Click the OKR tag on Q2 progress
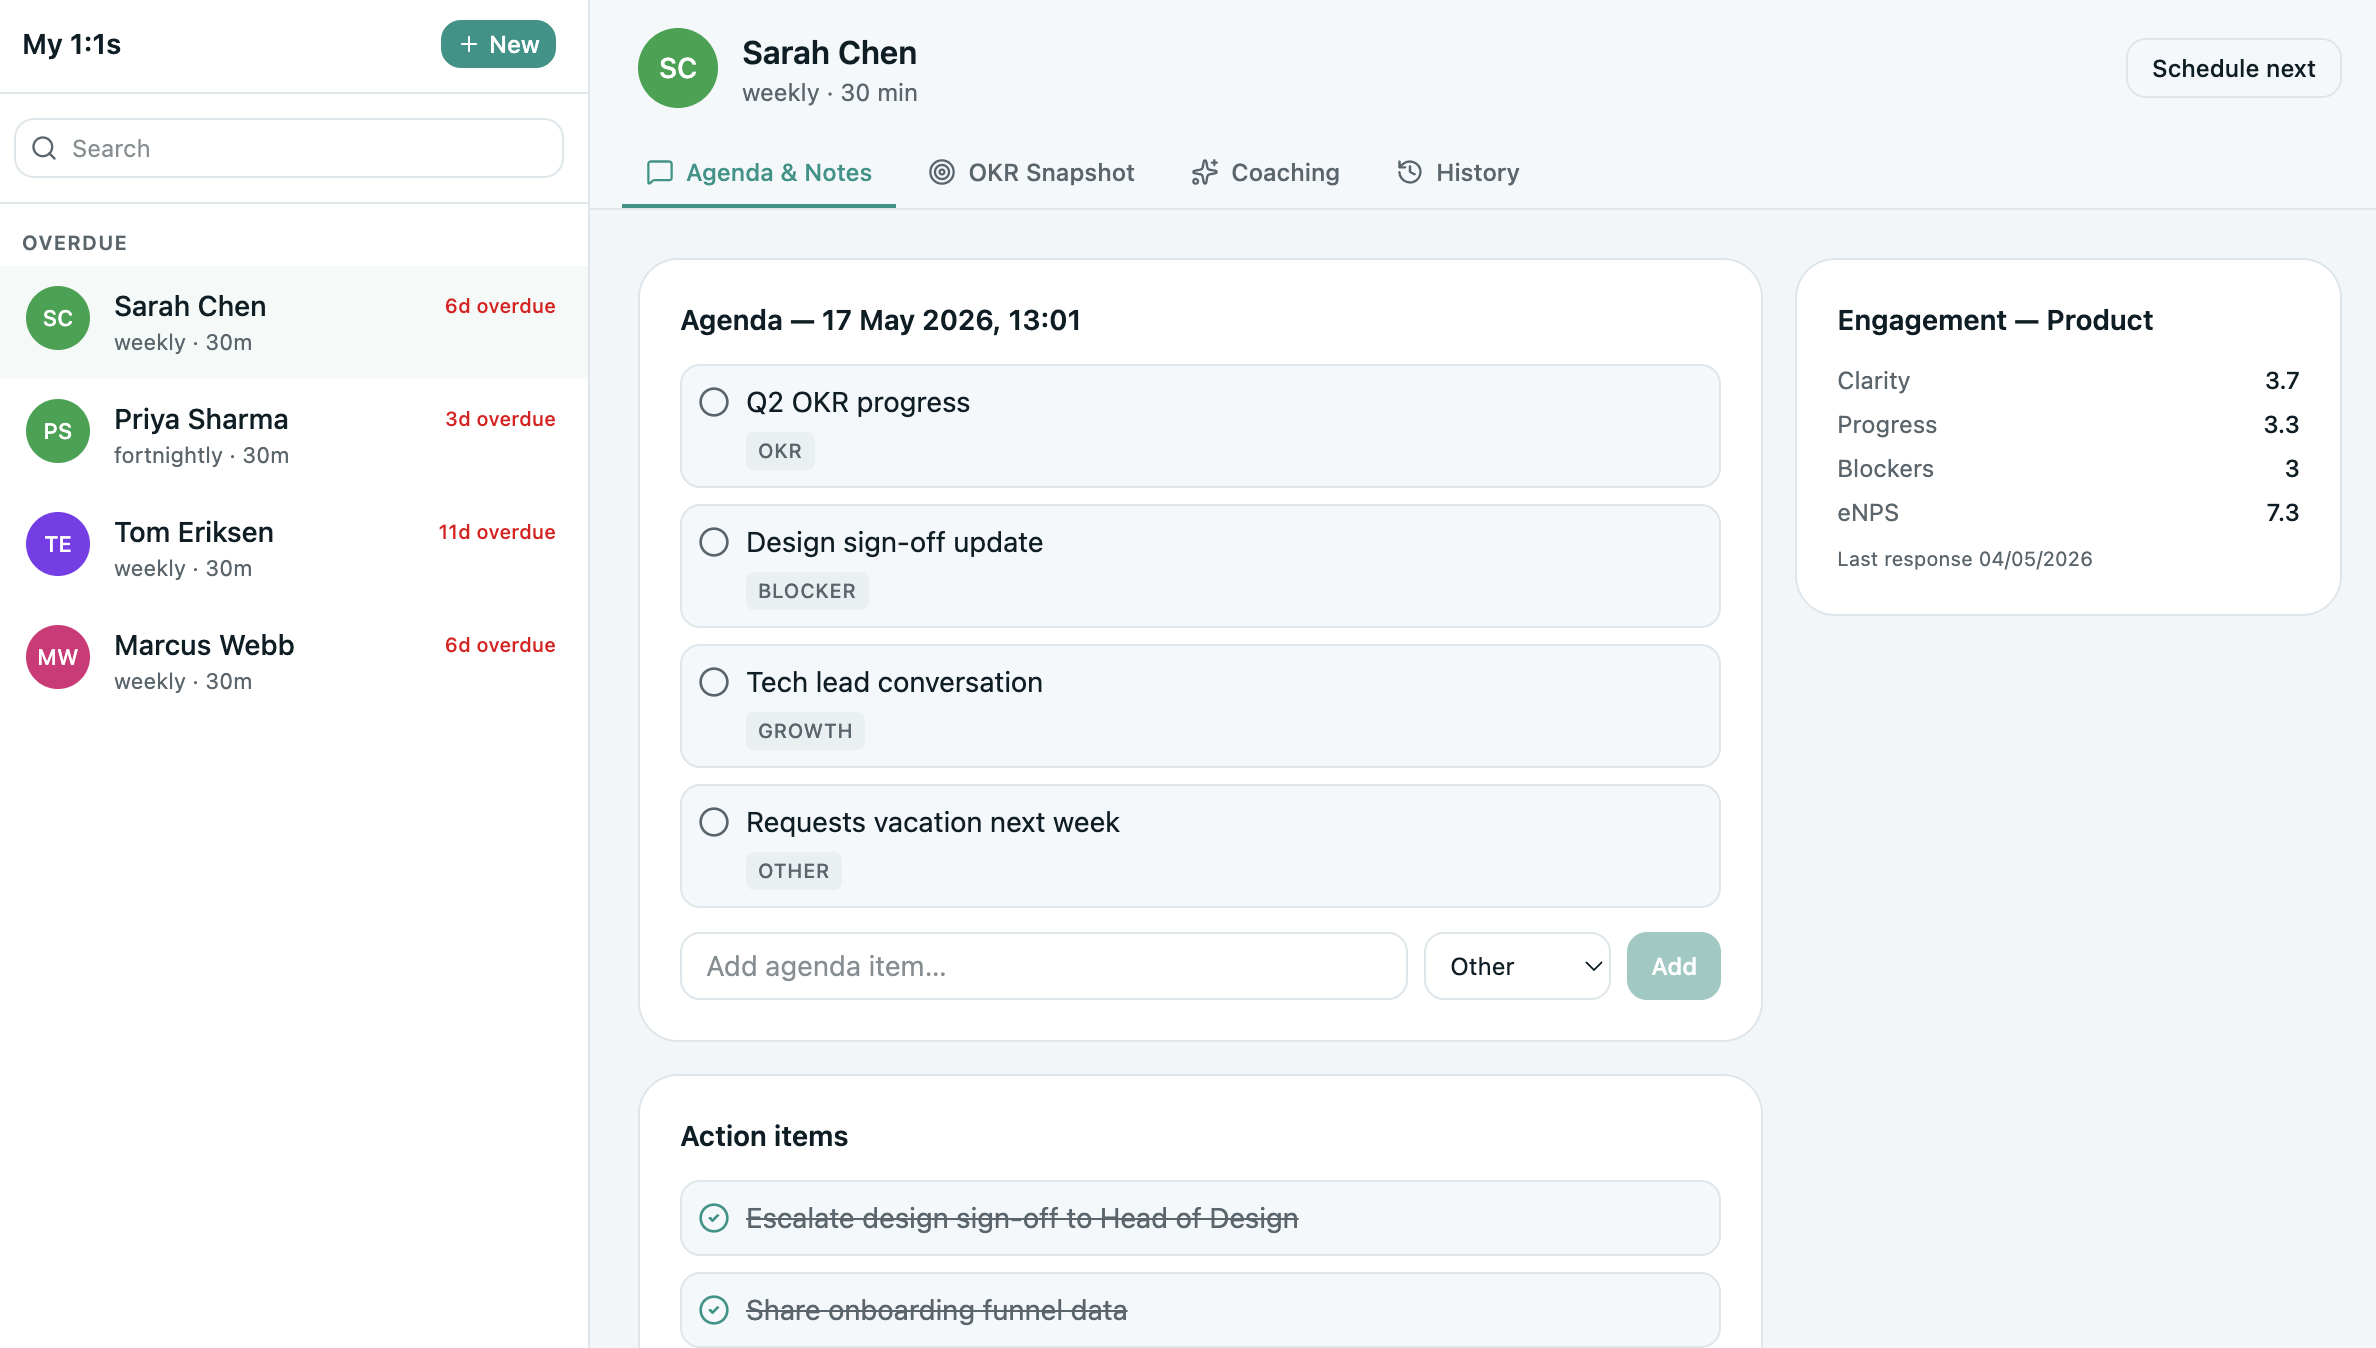The image size is (2376, 1348). click(780, 451)
